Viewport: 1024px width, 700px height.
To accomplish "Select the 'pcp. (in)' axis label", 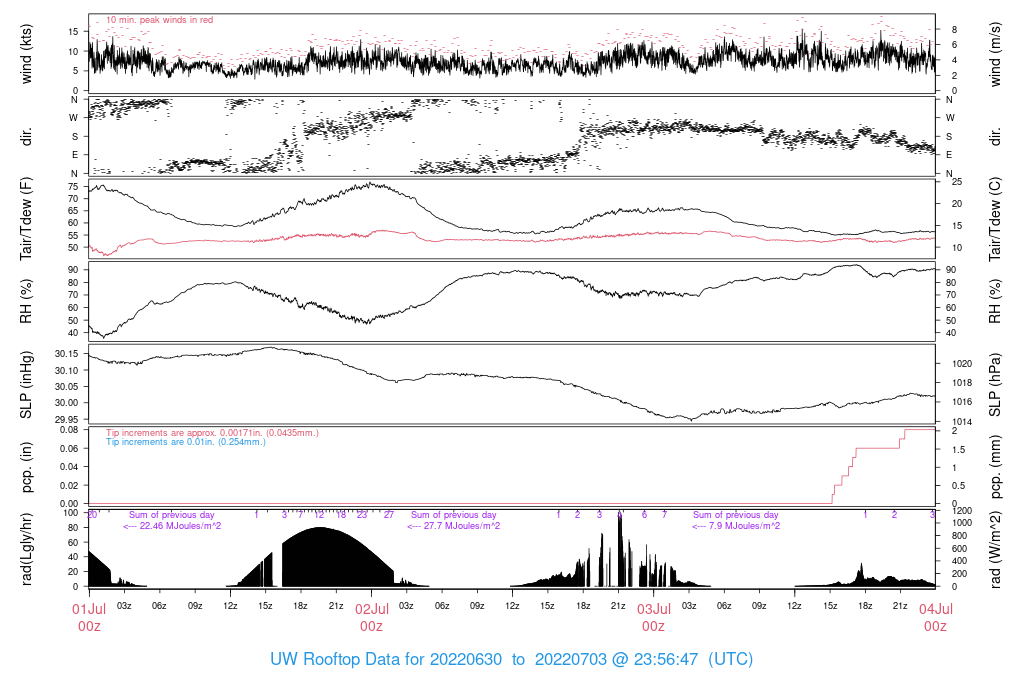I will (27, 467).
